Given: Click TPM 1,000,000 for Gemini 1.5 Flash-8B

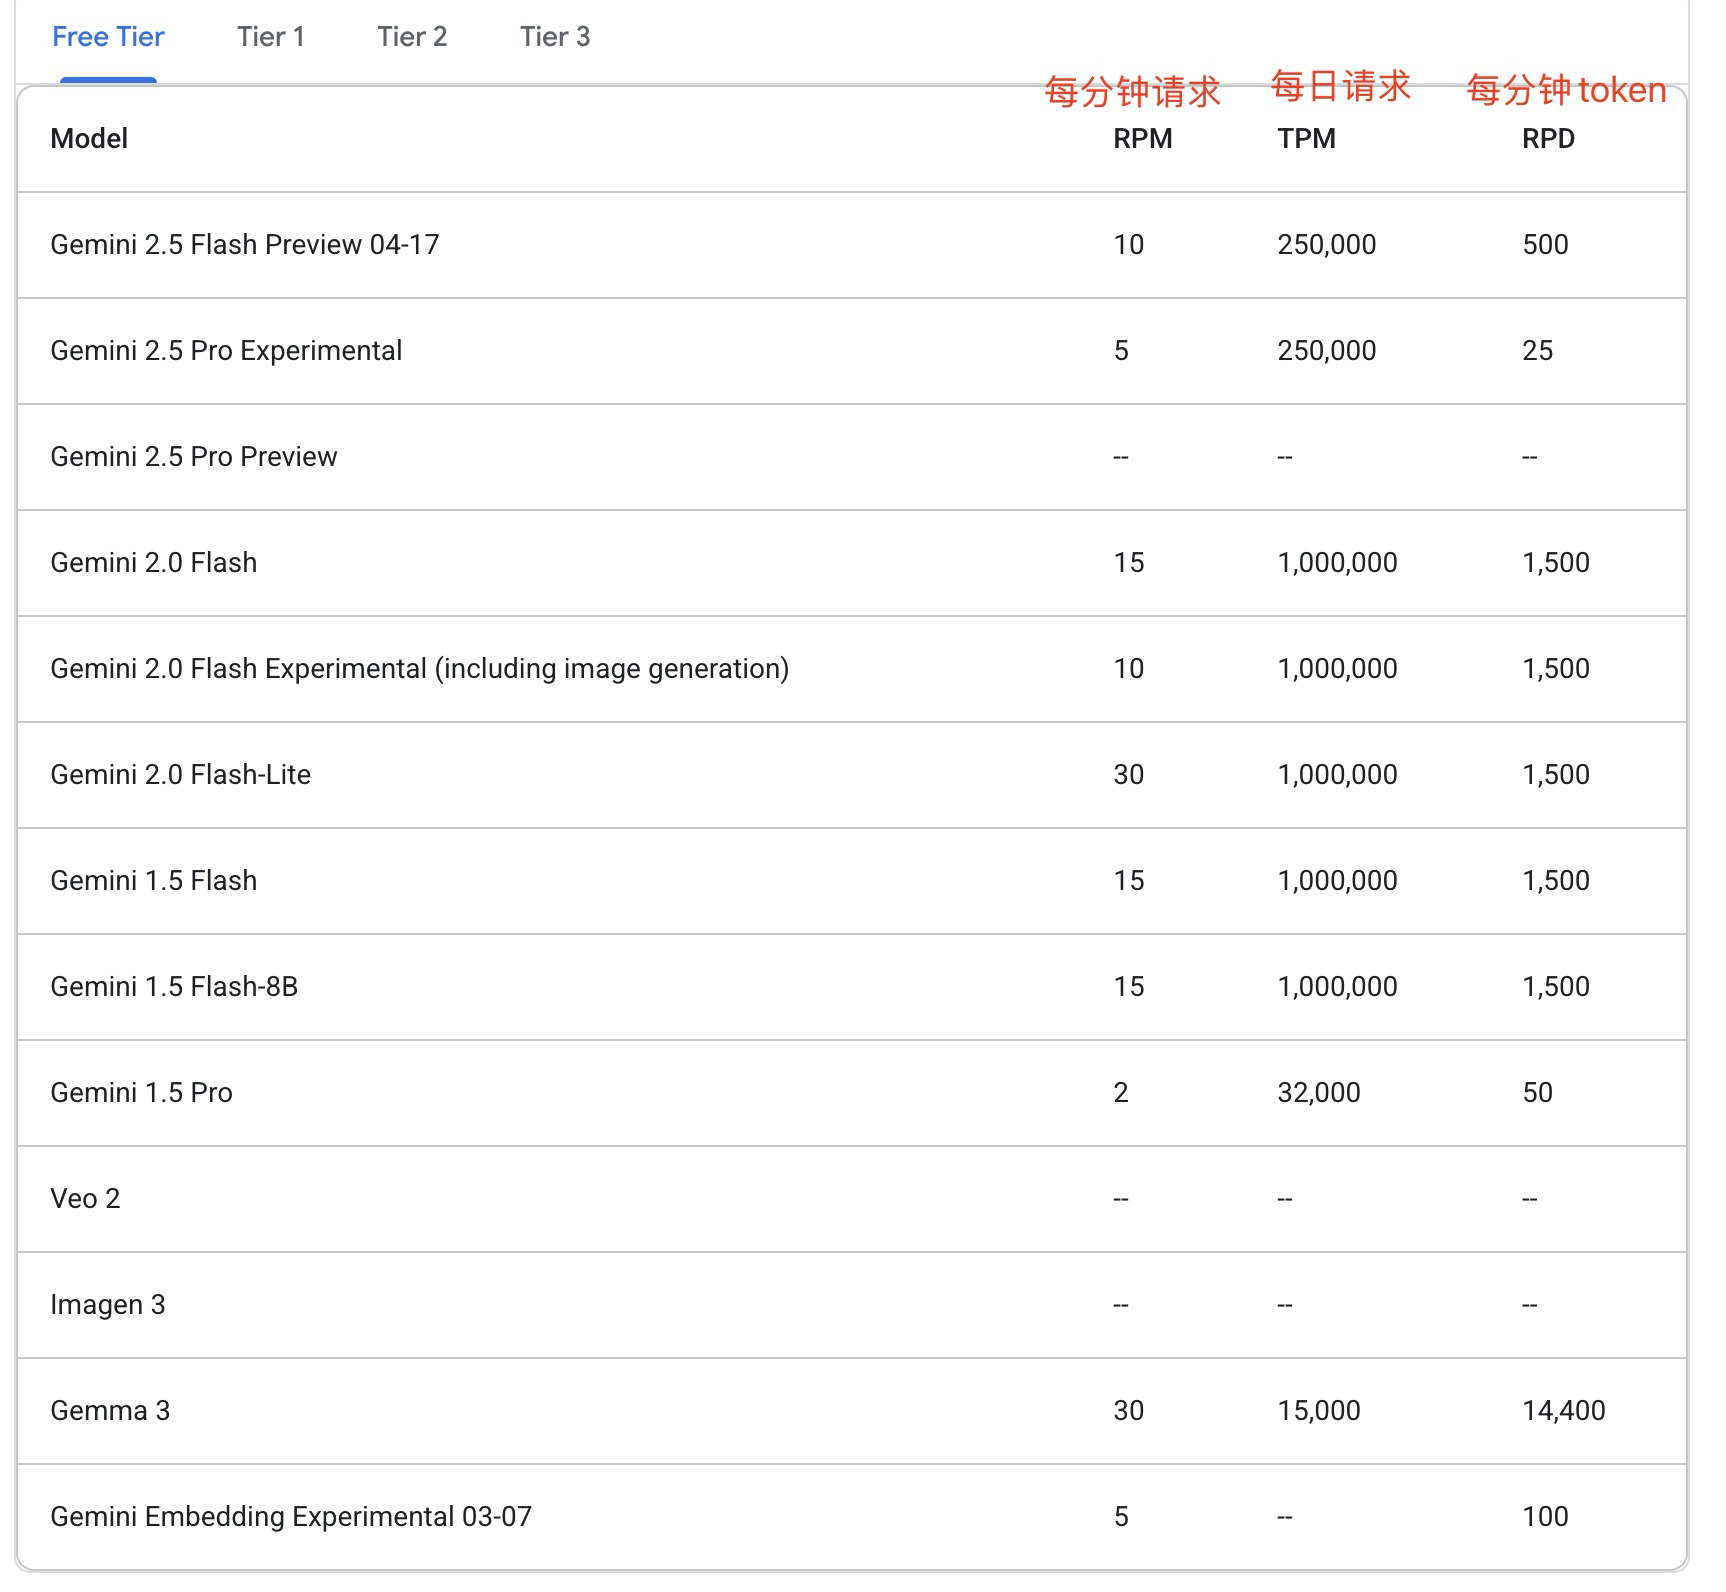Looking at the screenshot, I should (1337, 986).
